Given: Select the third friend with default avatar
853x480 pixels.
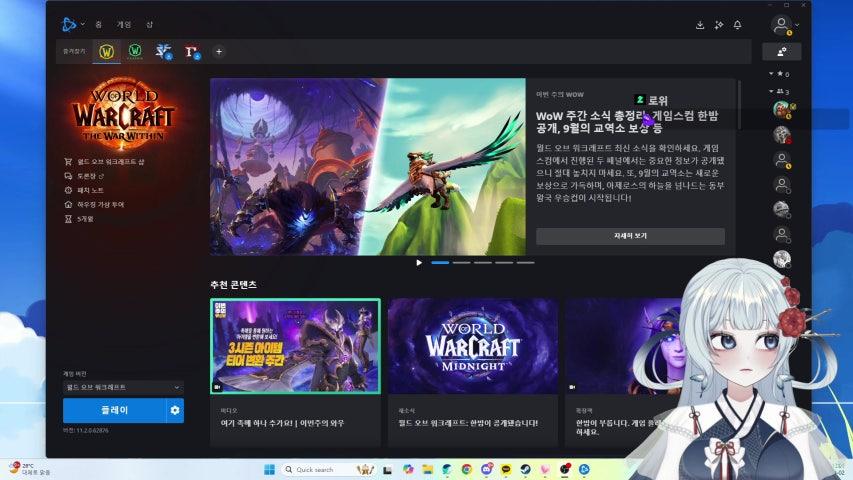Looking at the screenshot, I should click(782, 160).
